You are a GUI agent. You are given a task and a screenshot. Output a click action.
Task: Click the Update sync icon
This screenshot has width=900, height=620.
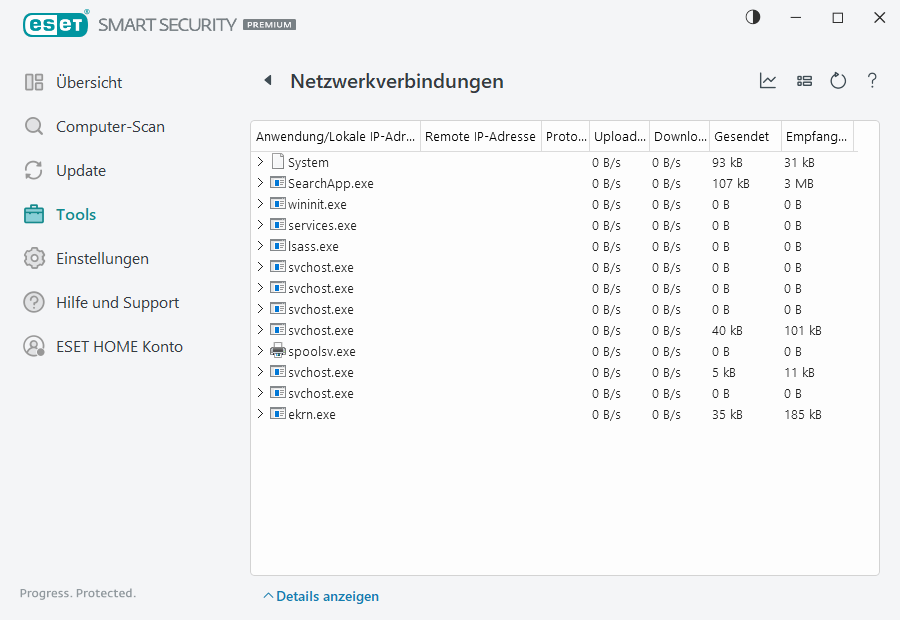pyautogui.click(x=33, y=170)
